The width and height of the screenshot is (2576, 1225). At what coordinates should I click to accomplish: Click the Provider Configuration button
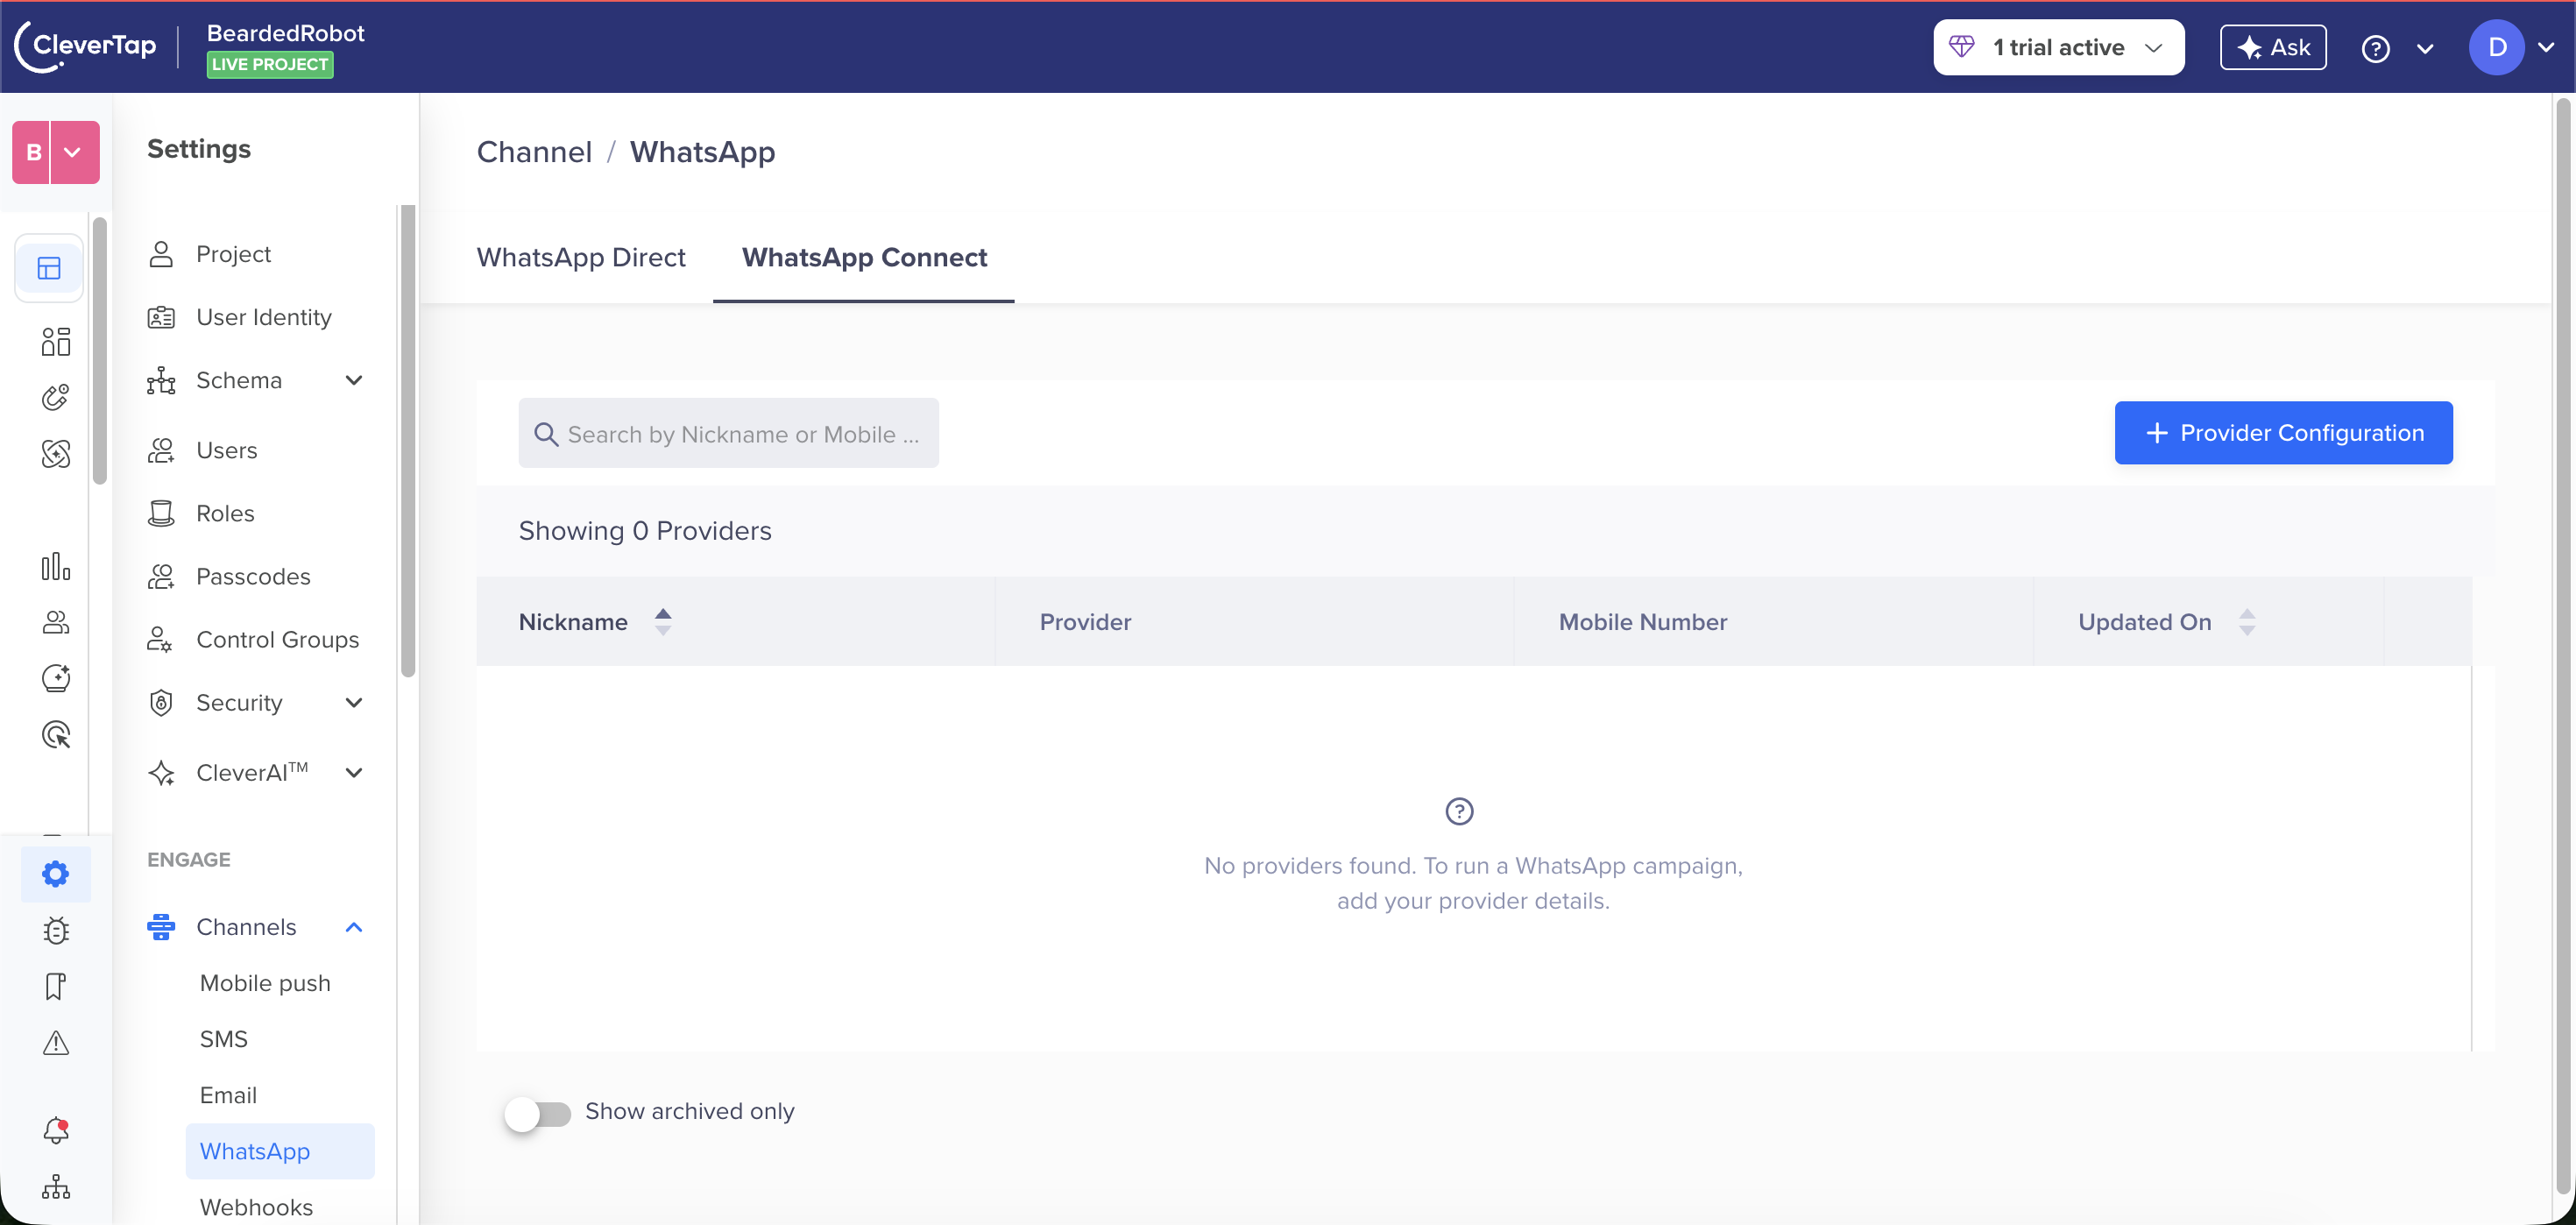pos(2283,433)
